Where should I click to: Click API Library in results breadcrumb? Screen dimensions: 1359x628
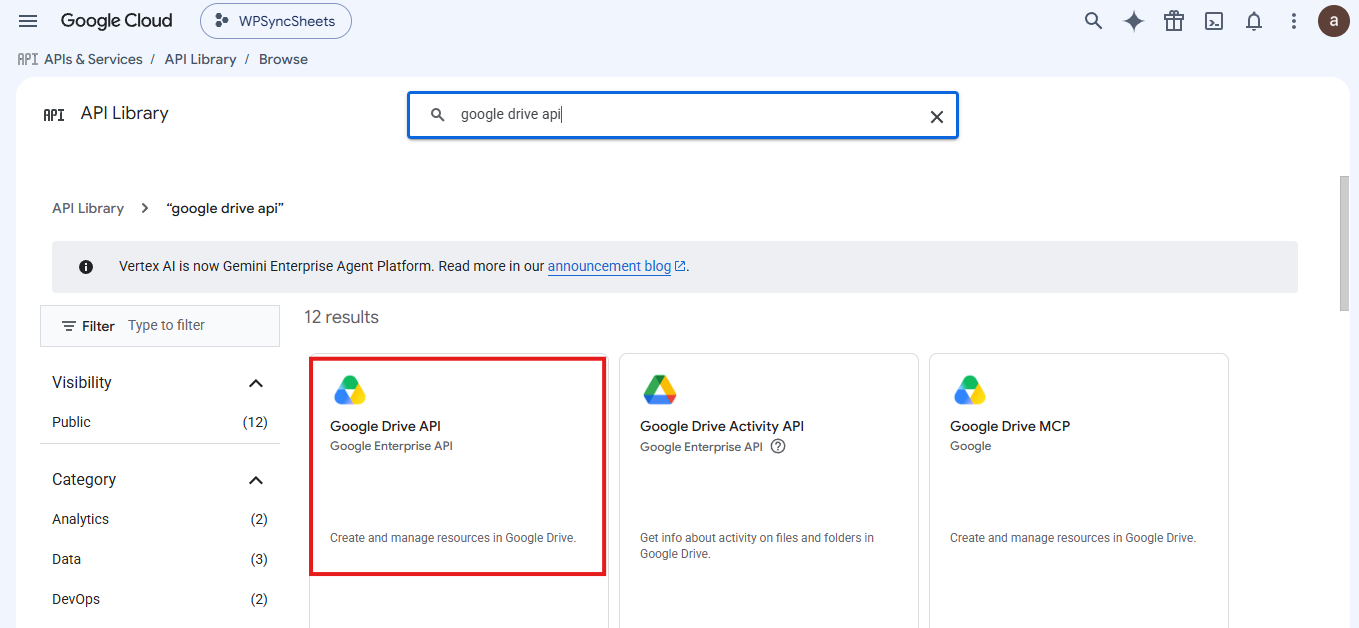[88, 208]
